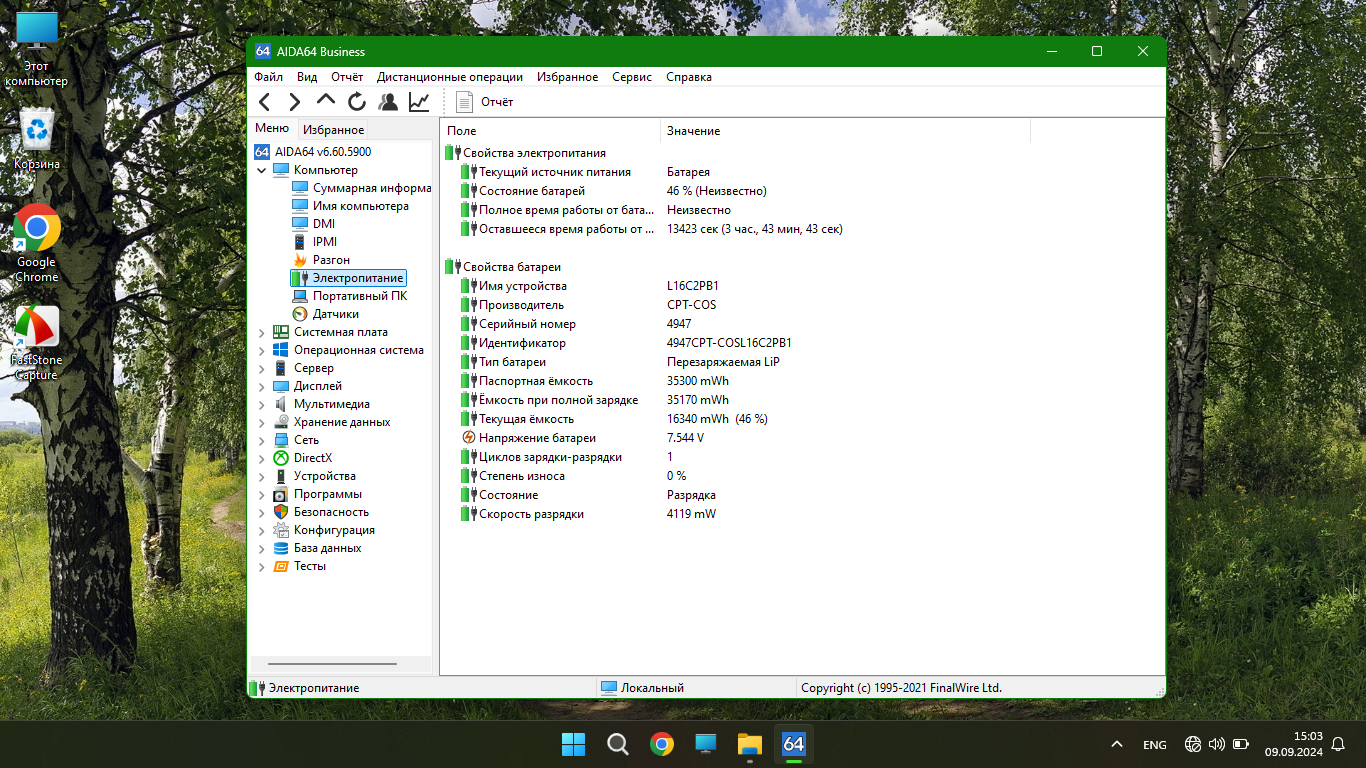
Task: Expand the Хранение данных node
Action: [x=262, y=423]
